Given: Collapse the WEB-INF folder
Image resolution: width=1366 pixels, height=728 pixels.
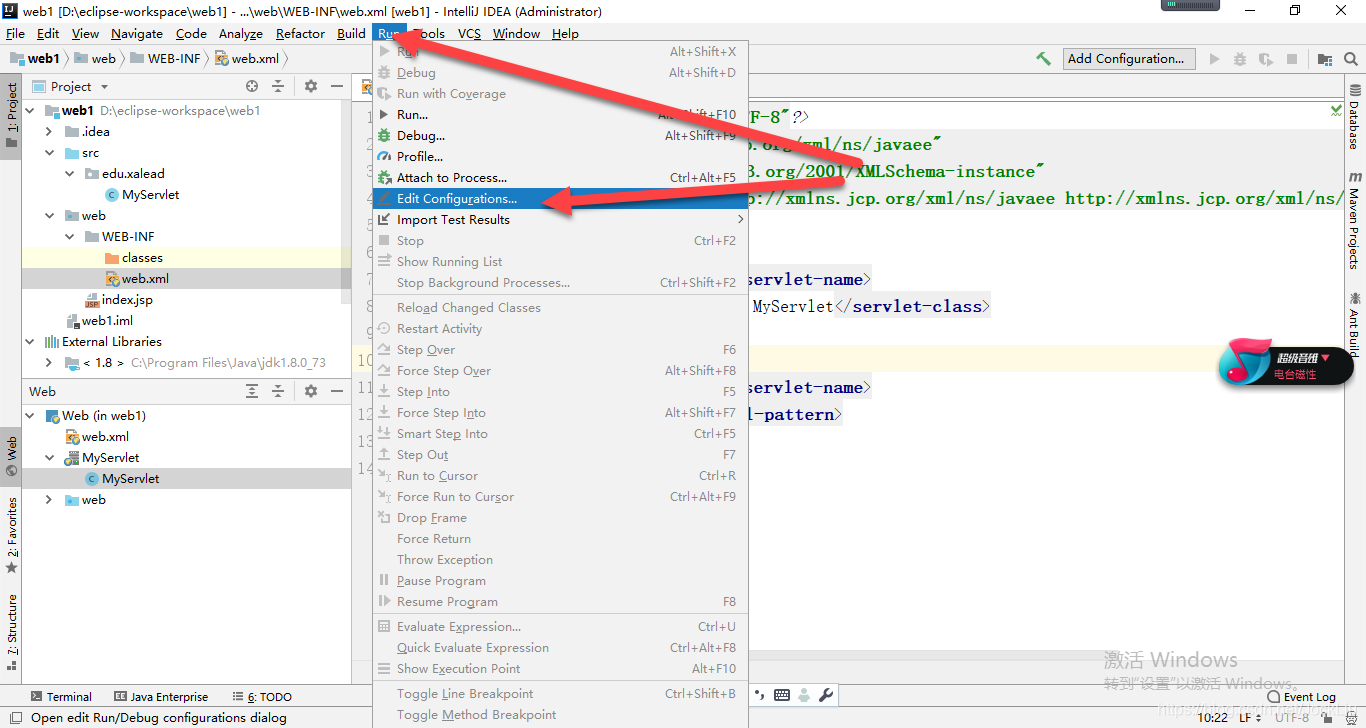Looking at the screenshot, I should click(69, 237).
